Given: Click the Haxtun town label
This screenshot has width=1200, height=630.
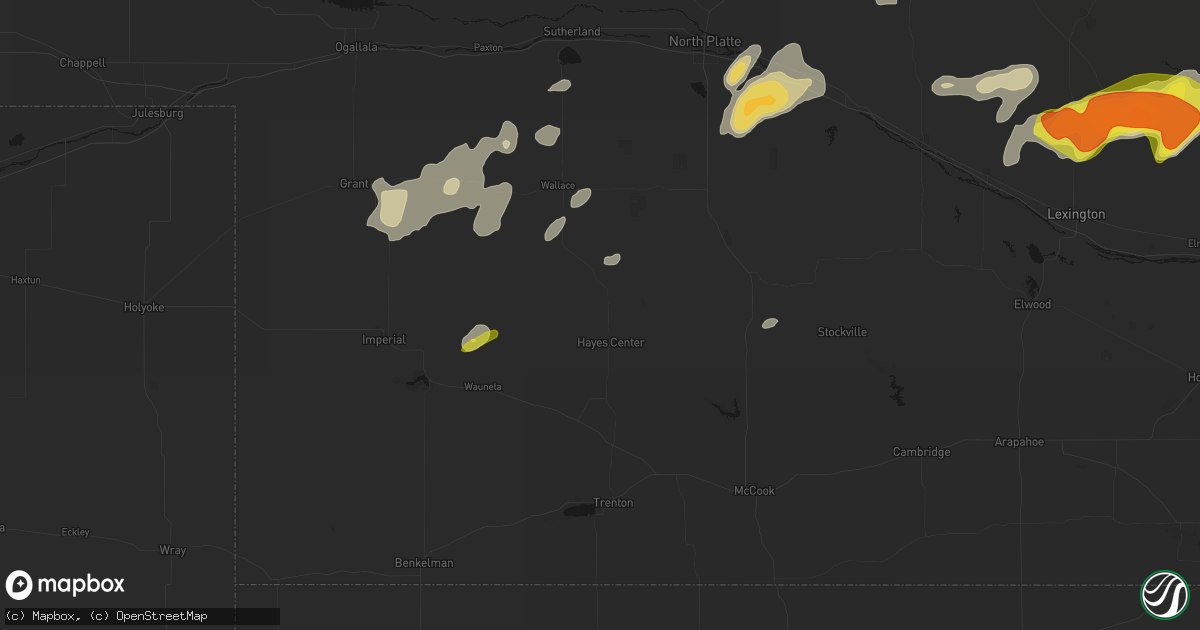Looking at the screenshot, I should 26,280.
